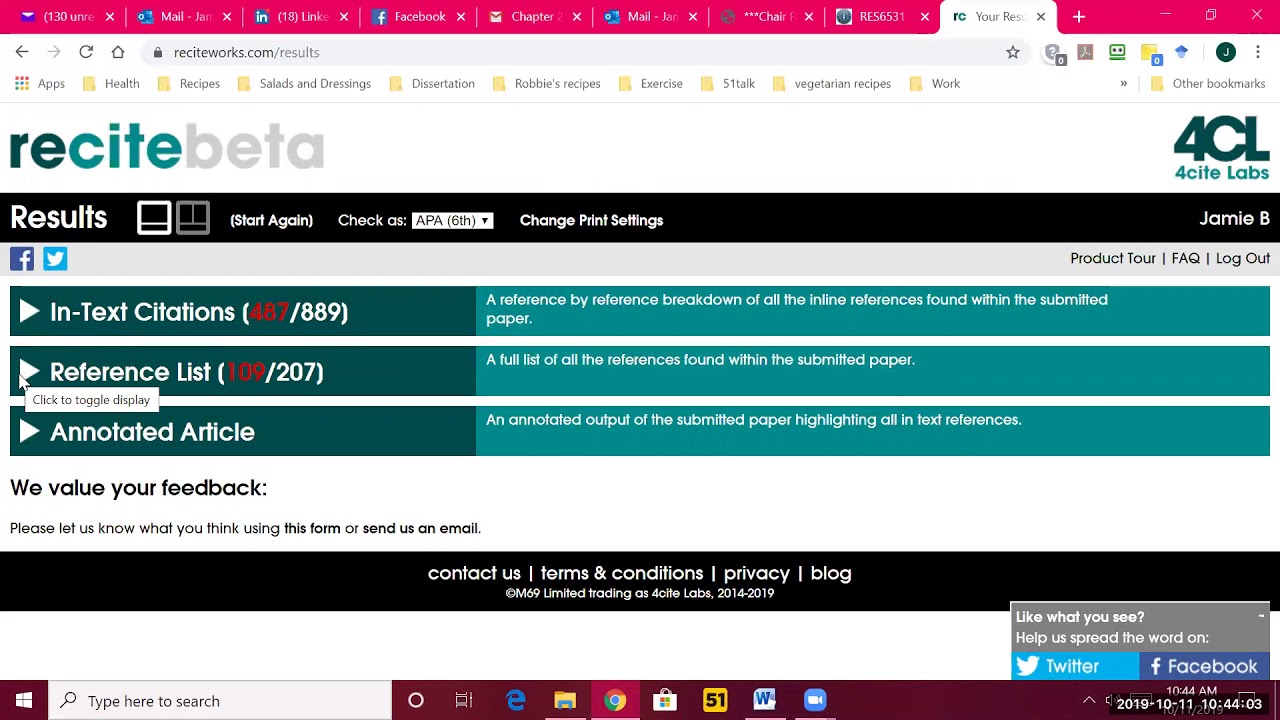Open the blog footer link
The image size is (1280, 720).
831,573
